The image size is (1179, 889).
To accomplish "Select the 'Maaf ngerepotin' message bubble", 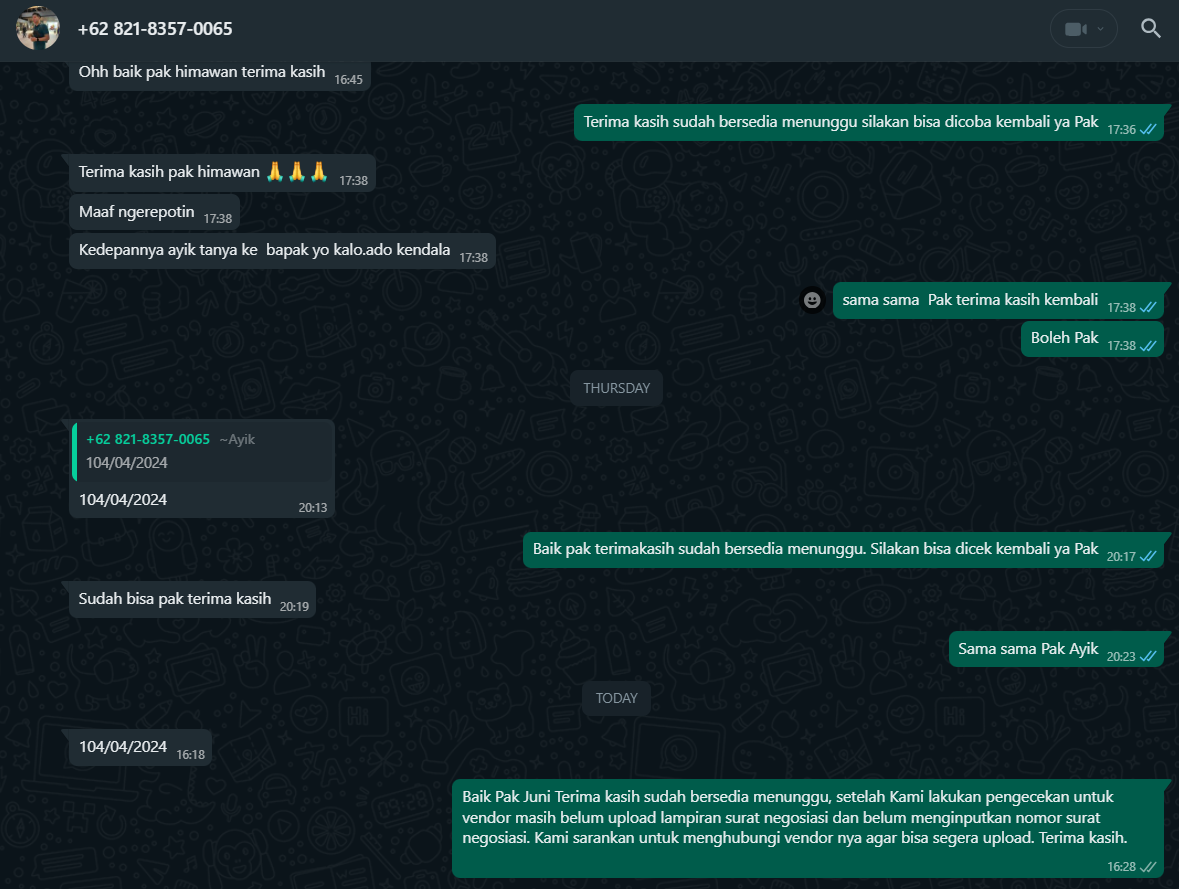I will 137,211.
